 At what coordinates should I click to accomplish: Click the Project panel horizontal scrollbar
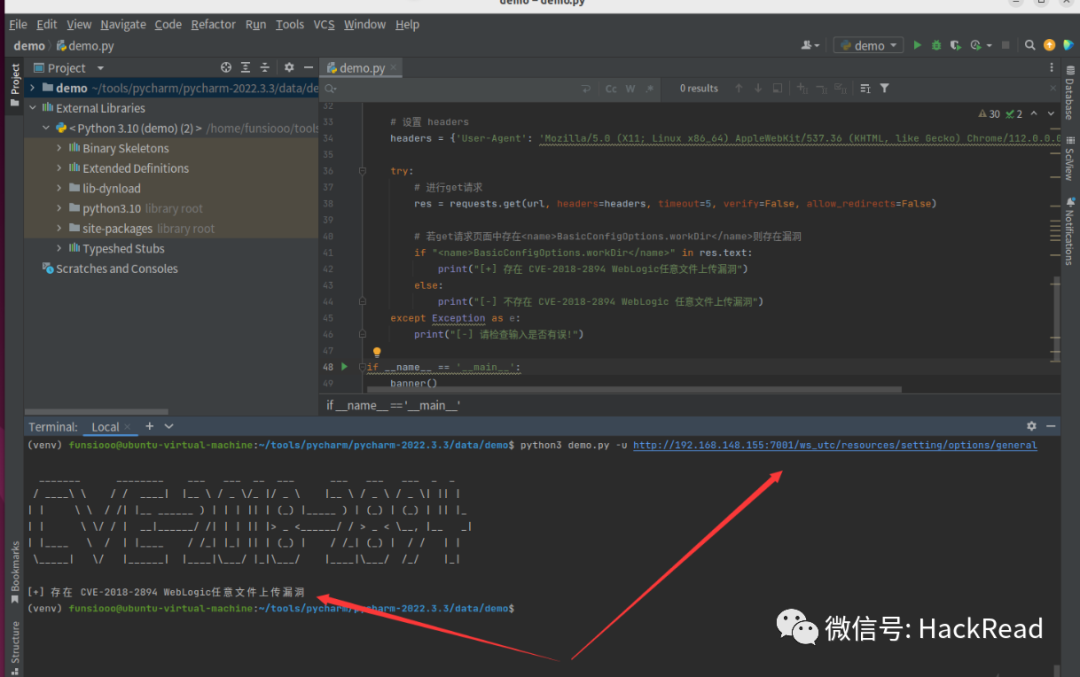[x=96, y=412]
